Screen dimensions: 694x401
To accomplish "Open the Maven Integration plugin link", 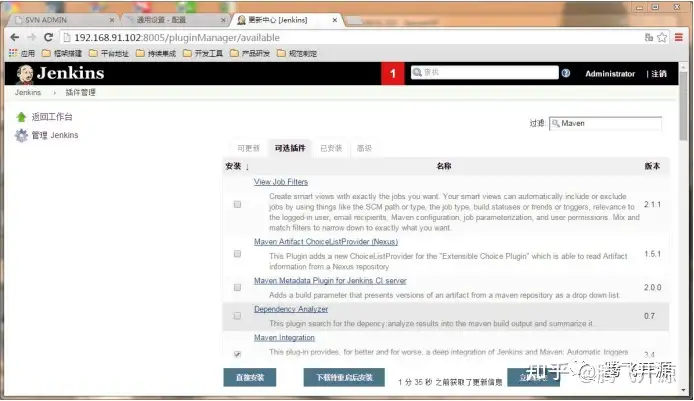I will click(284, 338).
